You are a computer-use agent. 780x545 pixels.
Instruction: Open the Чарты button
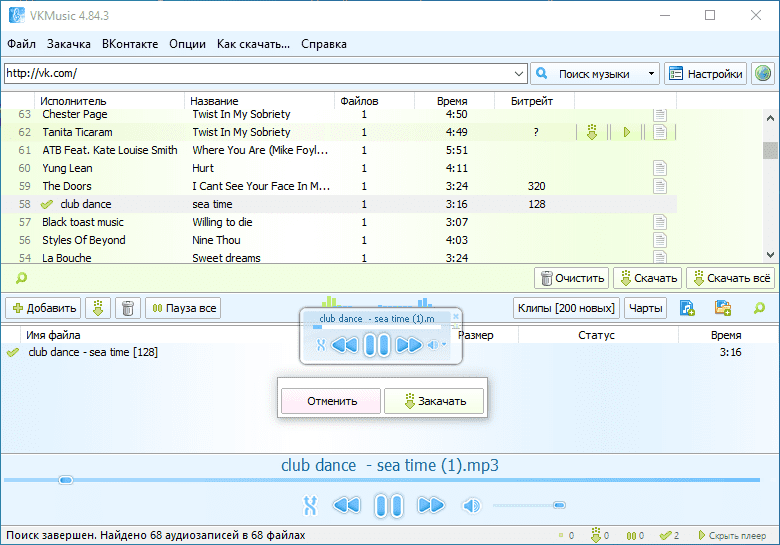645,308
